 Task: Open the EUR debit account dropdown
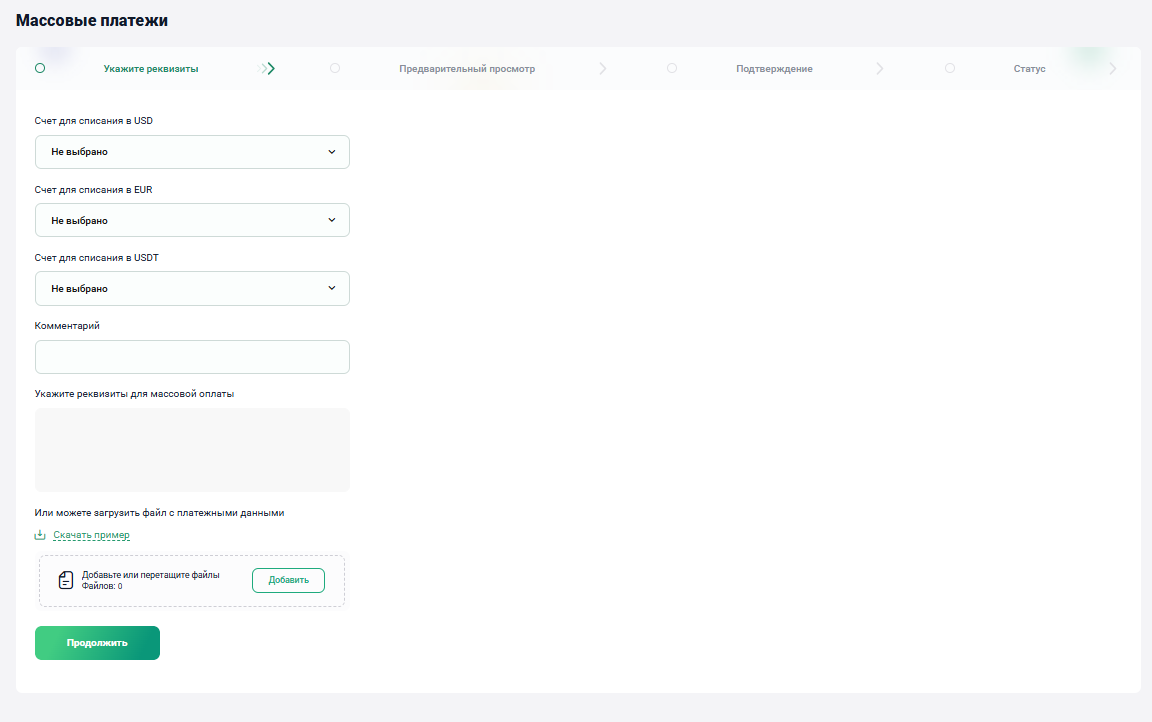(192, 220)
